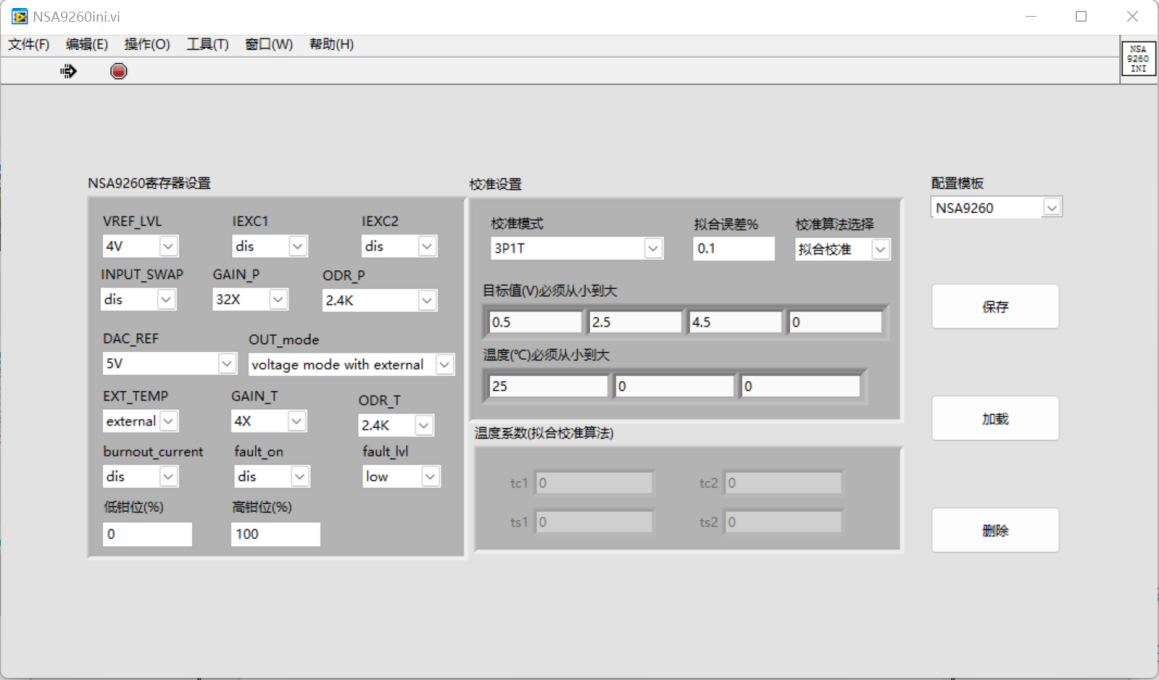Click the 加载 button
The image size is (1159, 680).
[995, 419]
